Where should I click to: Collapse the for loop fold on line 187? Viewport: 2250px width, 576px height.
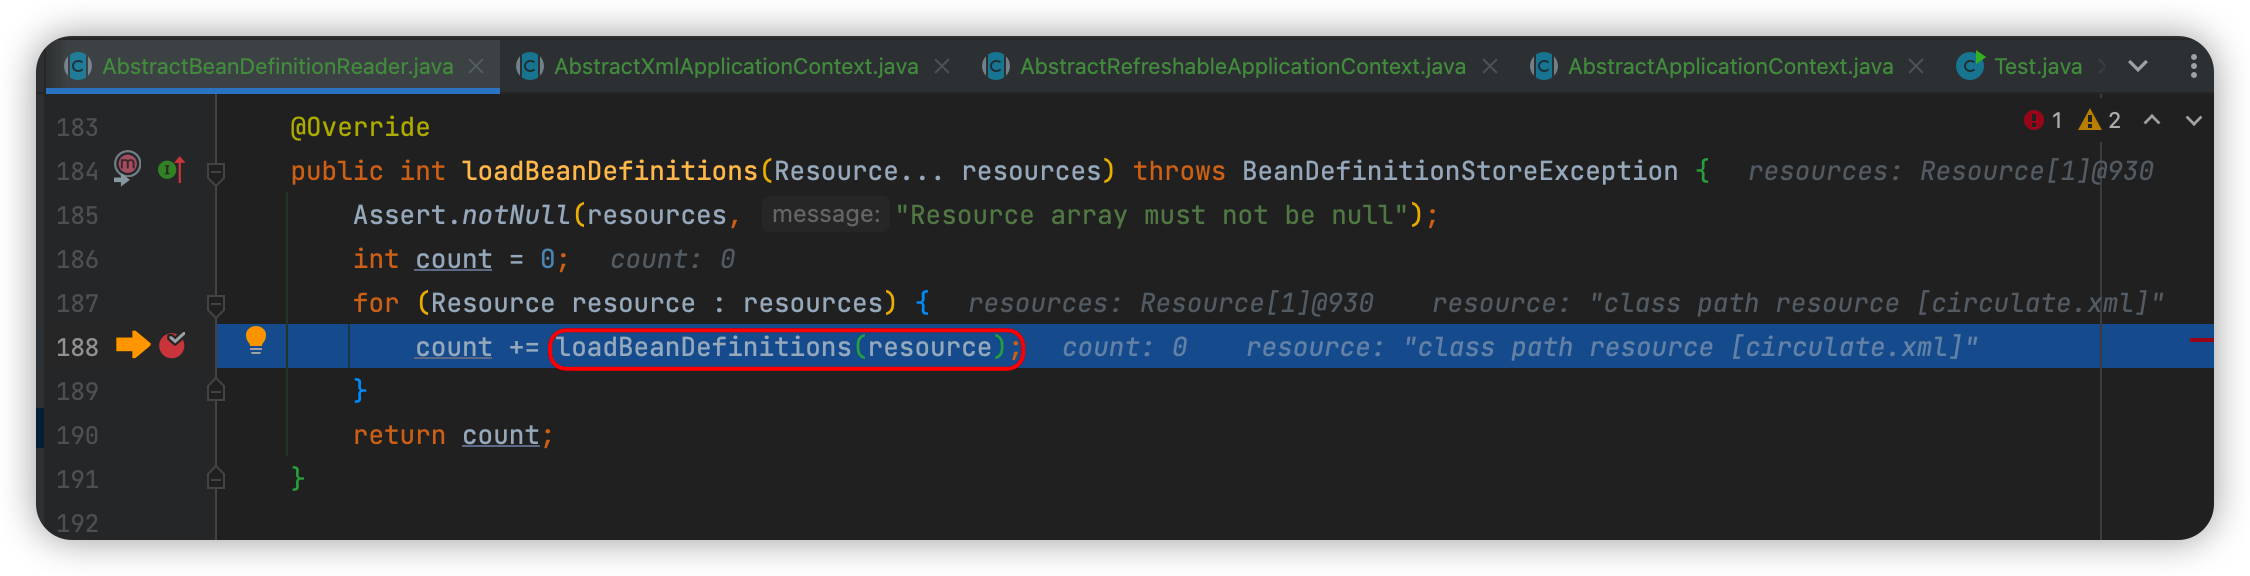point(215,303)
